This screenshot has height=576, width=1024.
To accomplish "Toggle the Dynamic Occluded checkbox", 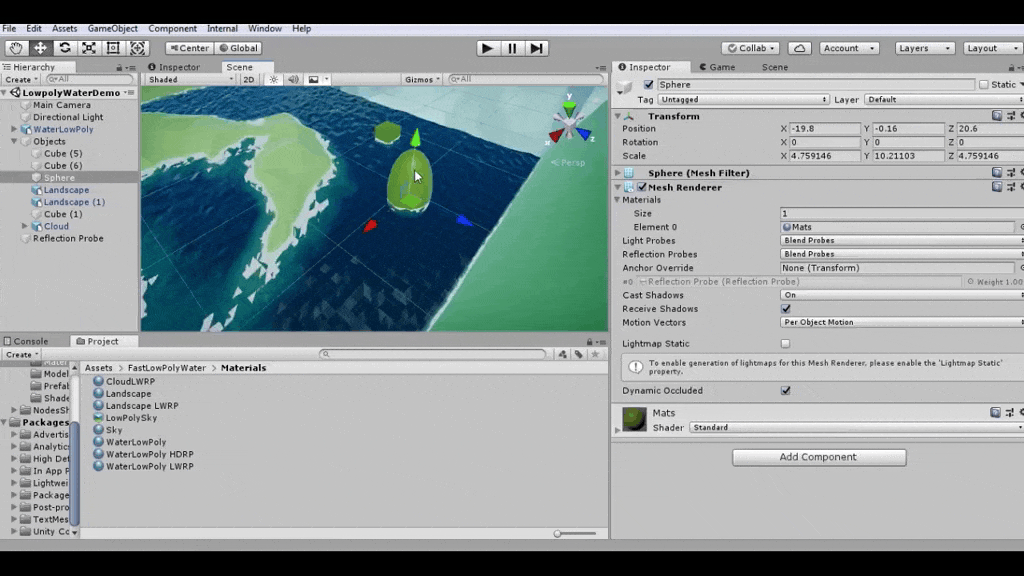I will click(785, 391).
